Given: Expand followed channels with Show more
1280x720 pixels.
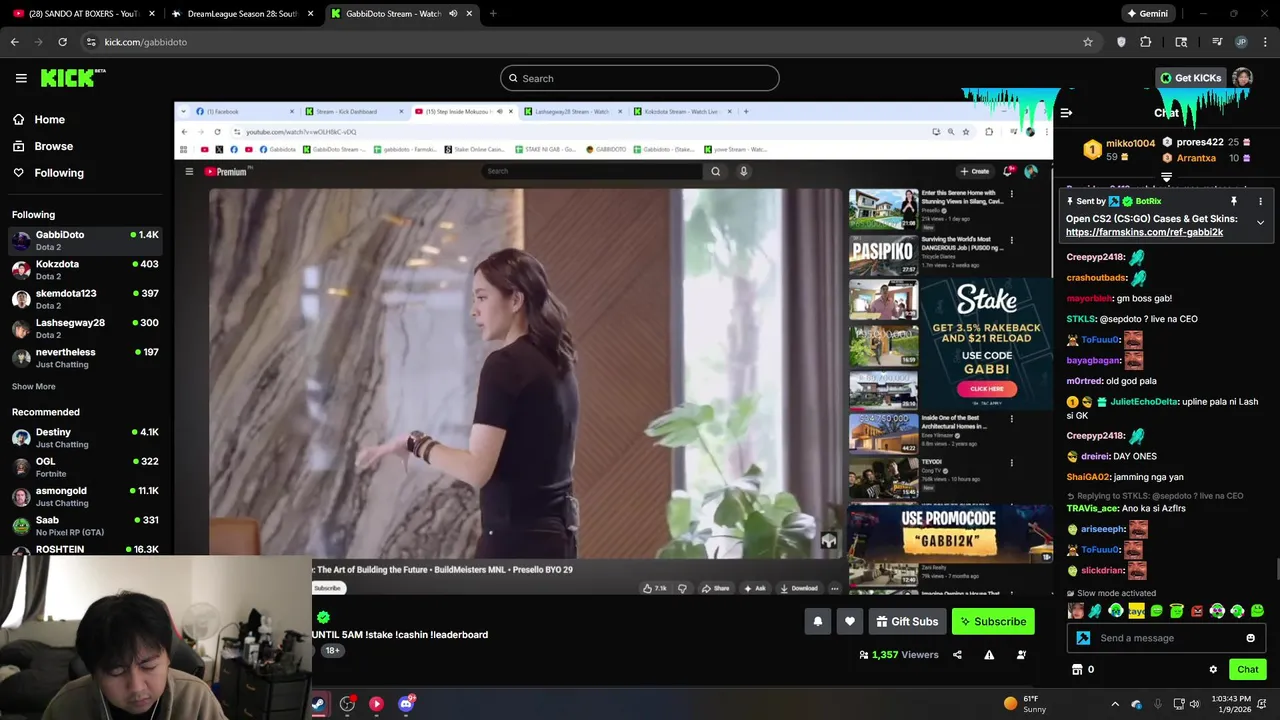Looking at the screenshot, I should (34, 386).
